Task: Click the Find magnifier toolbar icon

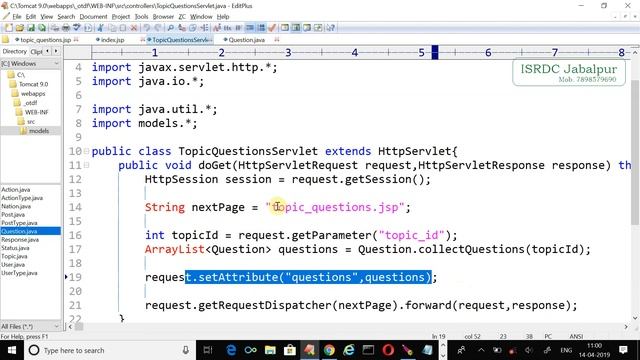Action: (171, 28)
